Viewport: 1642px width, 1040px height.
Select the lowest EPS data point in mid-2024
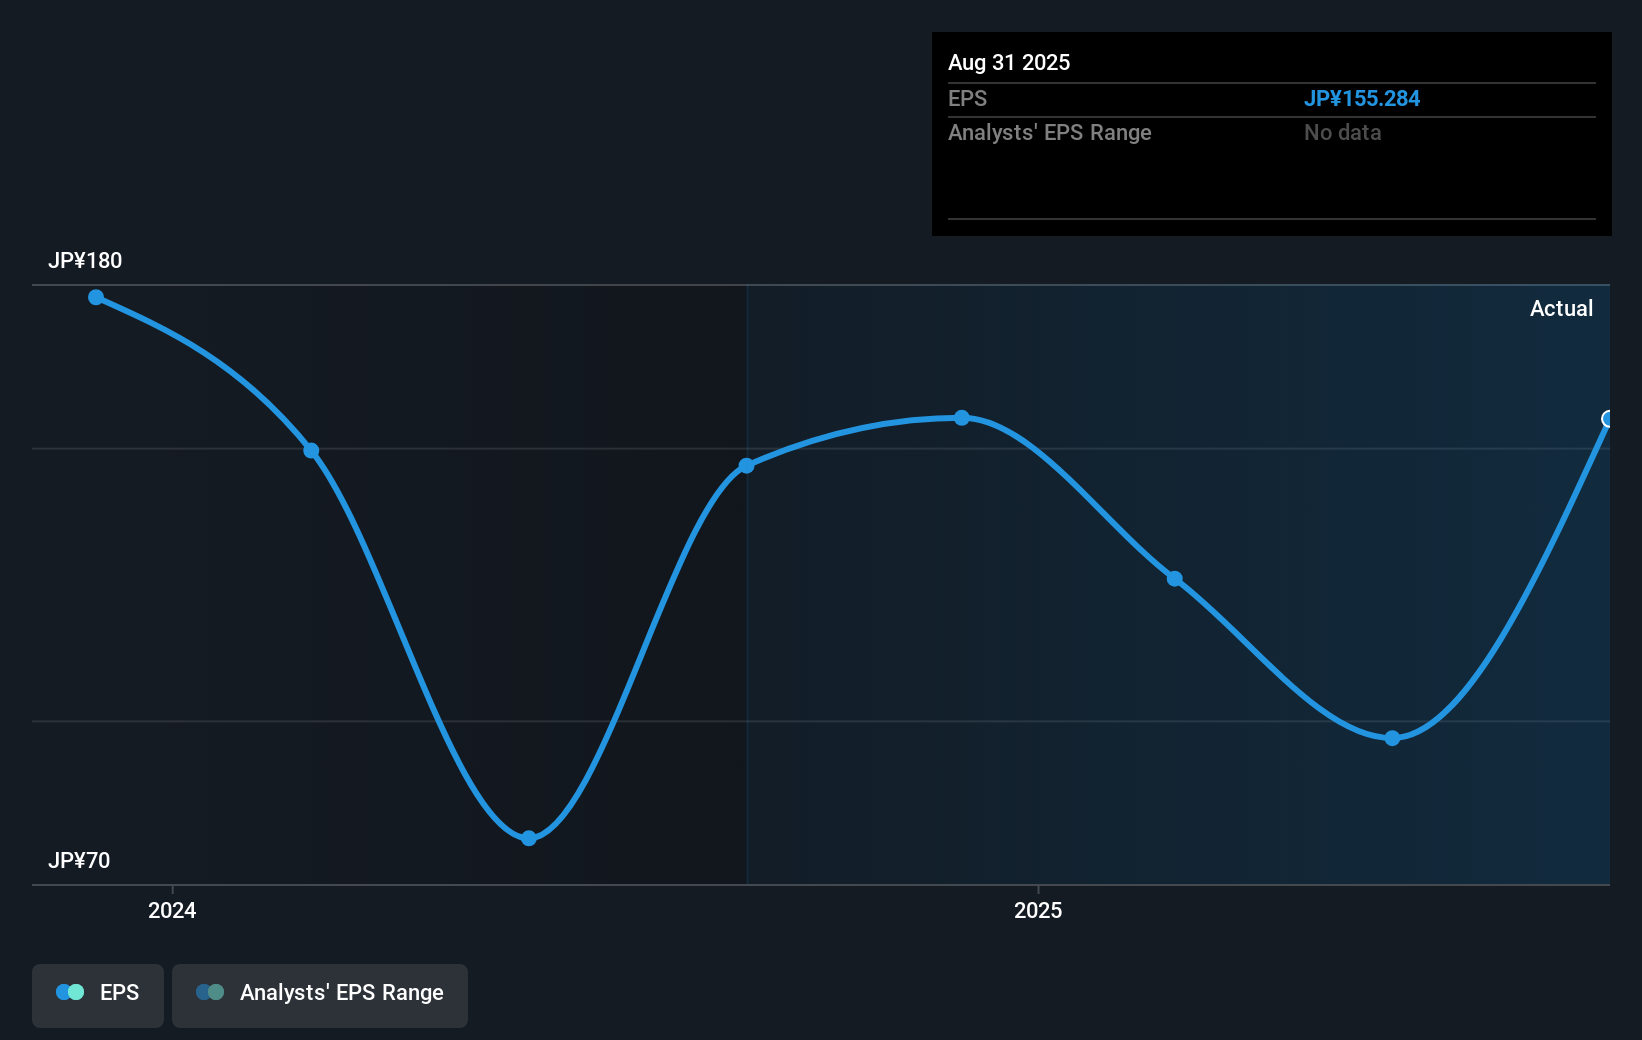(x=529, y=838)
